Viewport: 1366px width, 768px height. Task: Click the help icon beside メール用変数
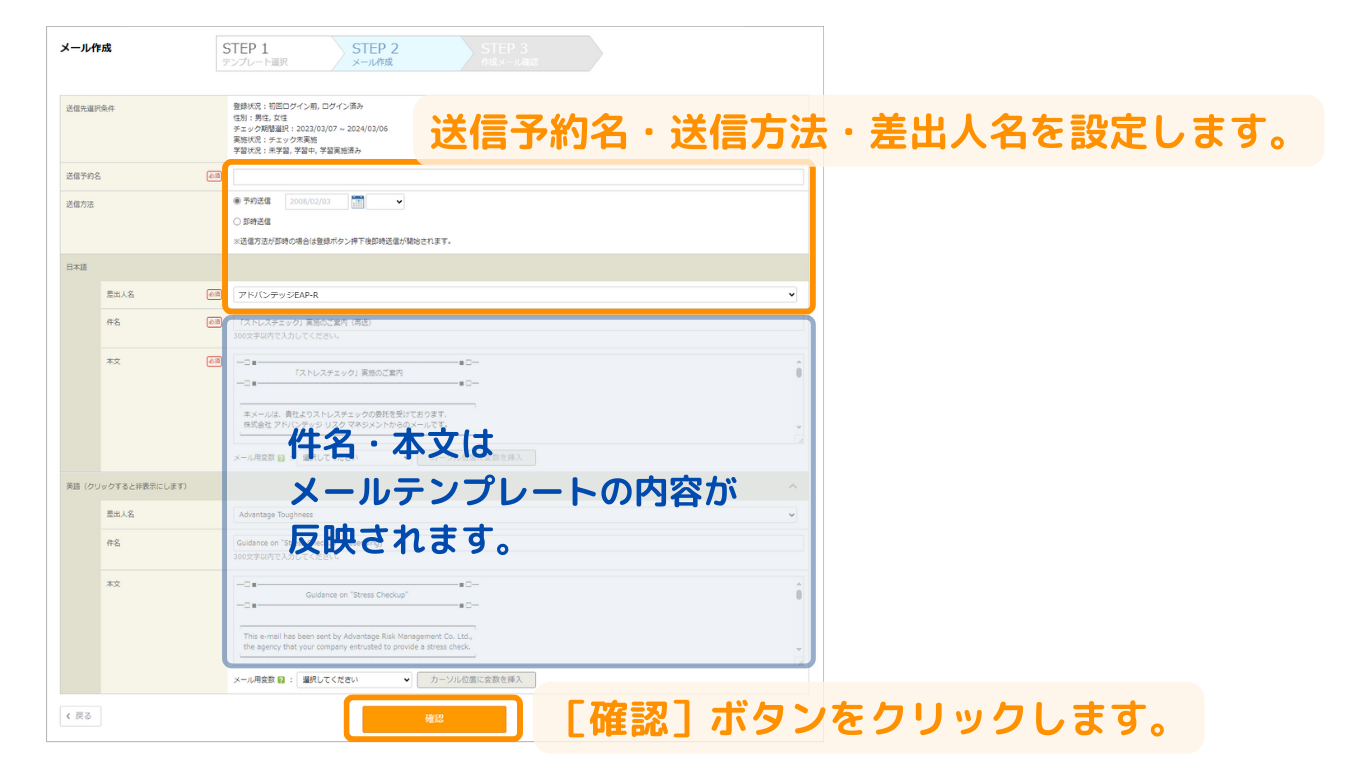coord(281,680)
